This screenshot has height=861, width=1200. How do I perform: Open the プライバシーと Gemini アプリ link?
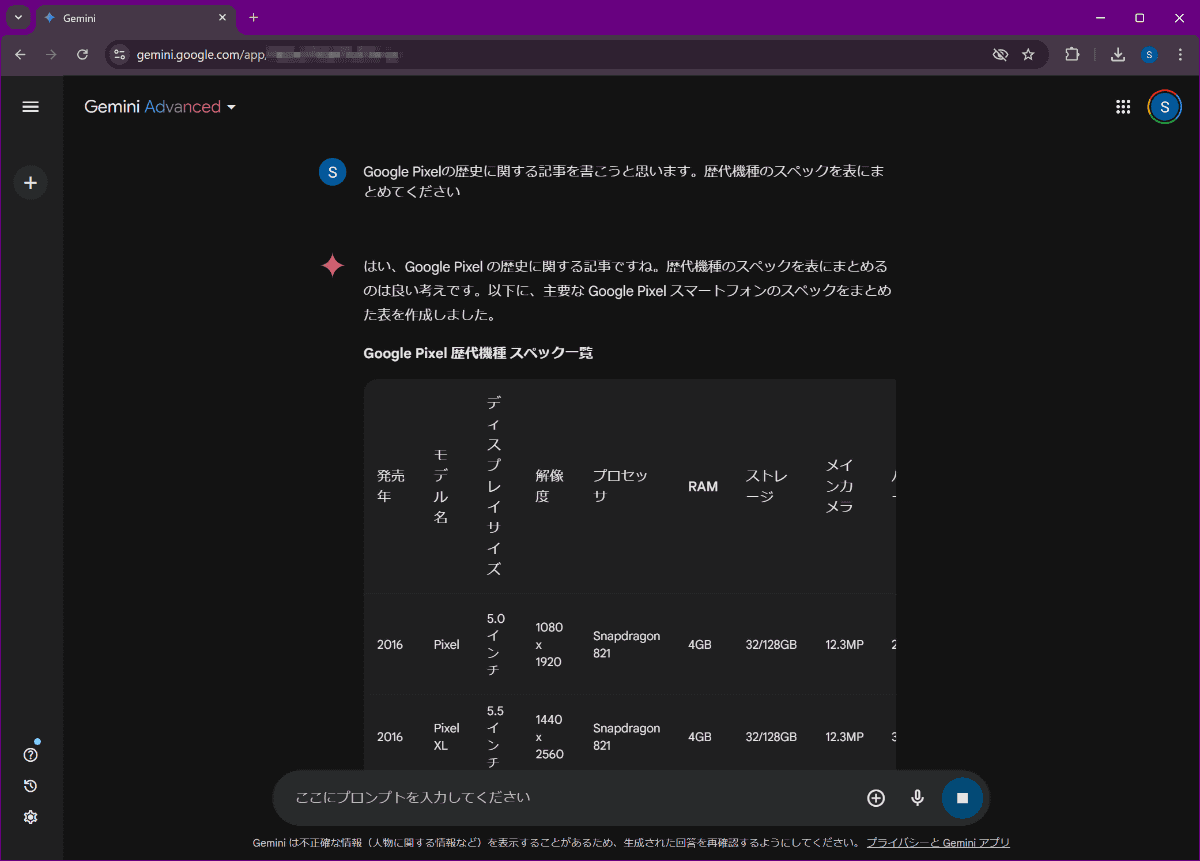938,843
